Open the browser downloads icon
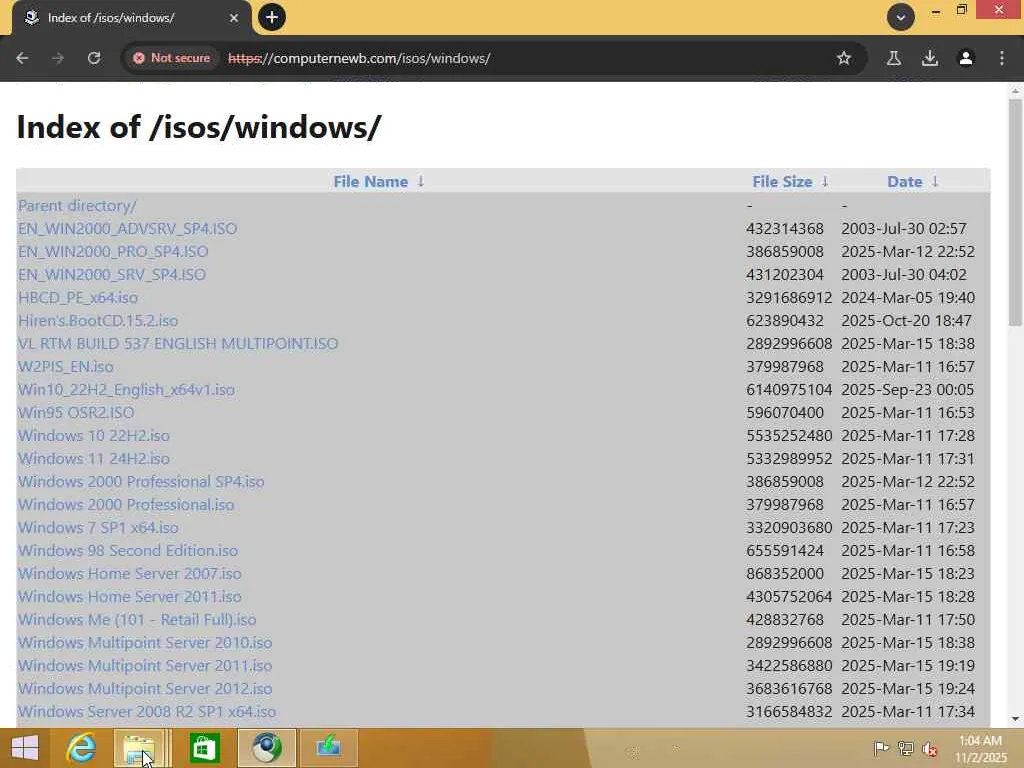 930,58
